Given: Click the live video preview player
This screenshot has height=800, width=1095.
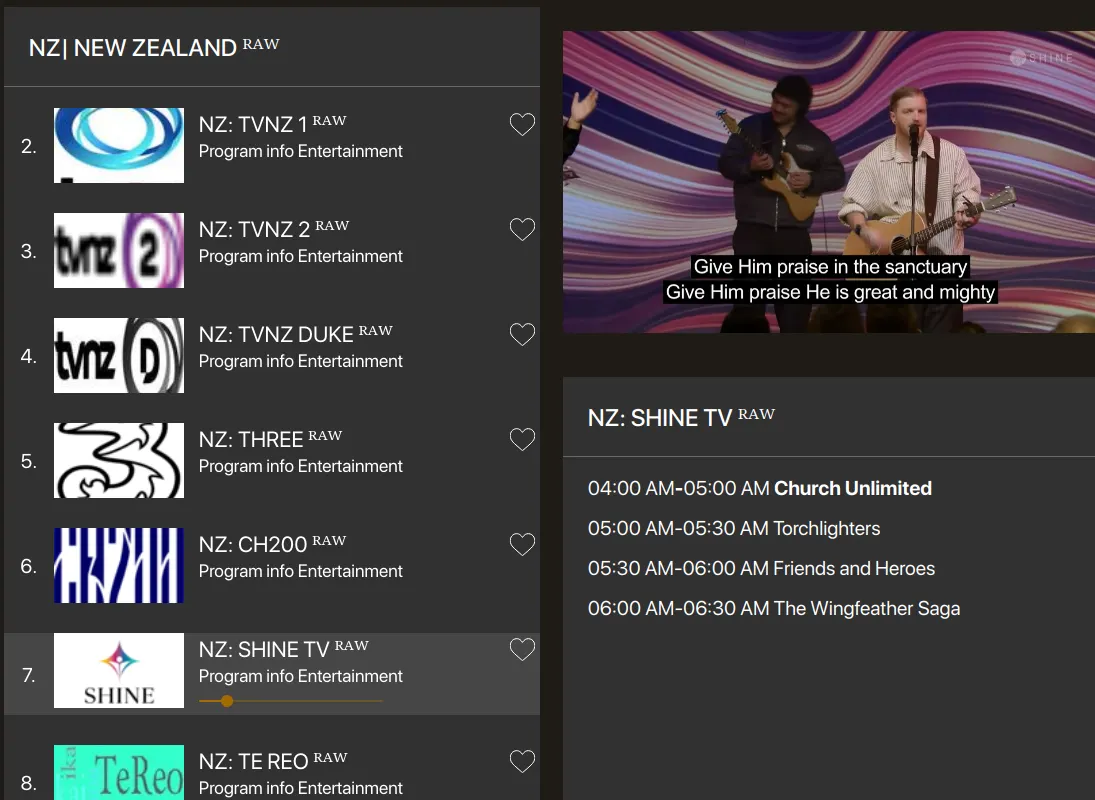Looking at the screenshot, I should [829, 182].
